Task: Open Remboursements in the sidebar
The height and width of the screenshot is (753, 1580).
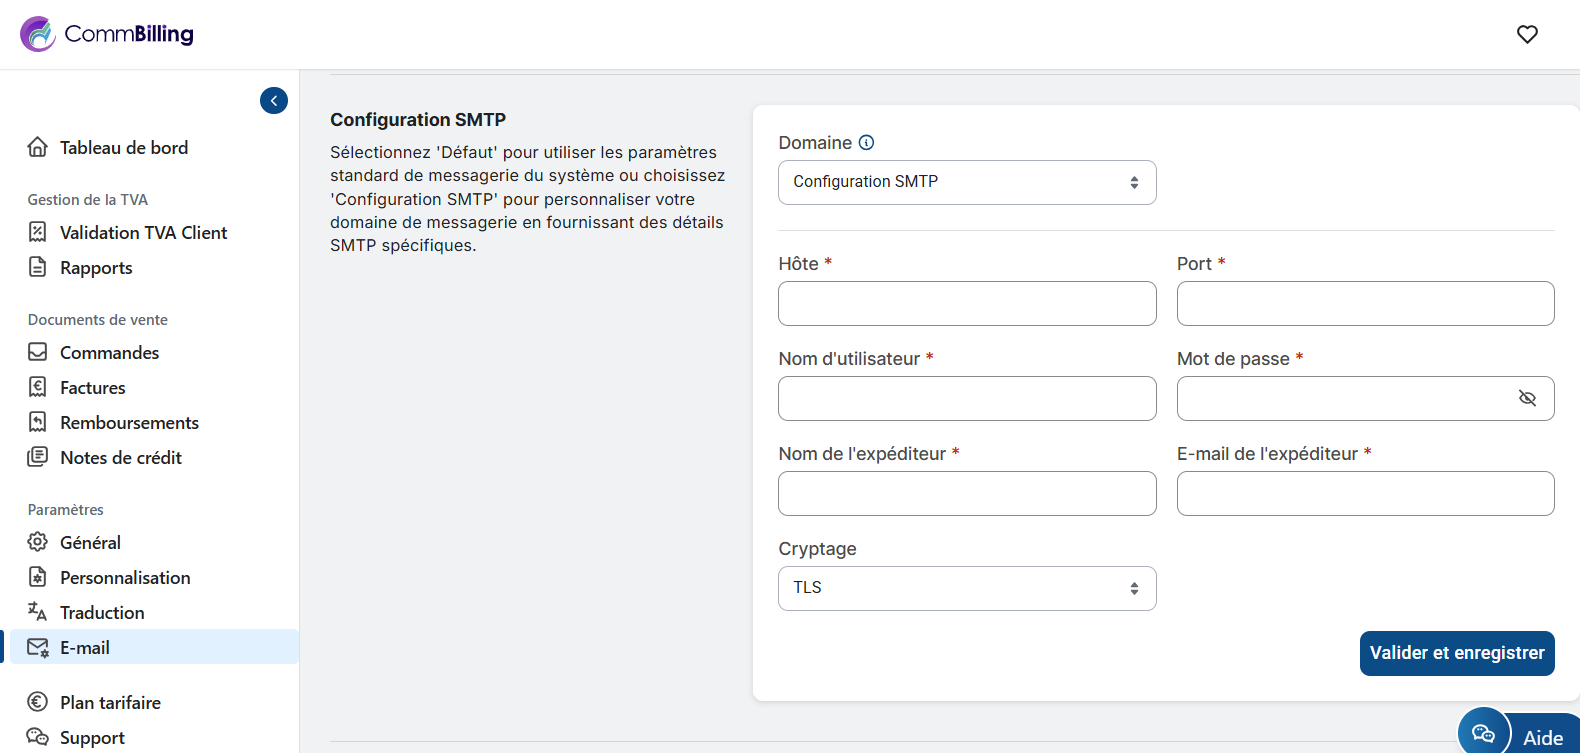Action: (129, 422)
